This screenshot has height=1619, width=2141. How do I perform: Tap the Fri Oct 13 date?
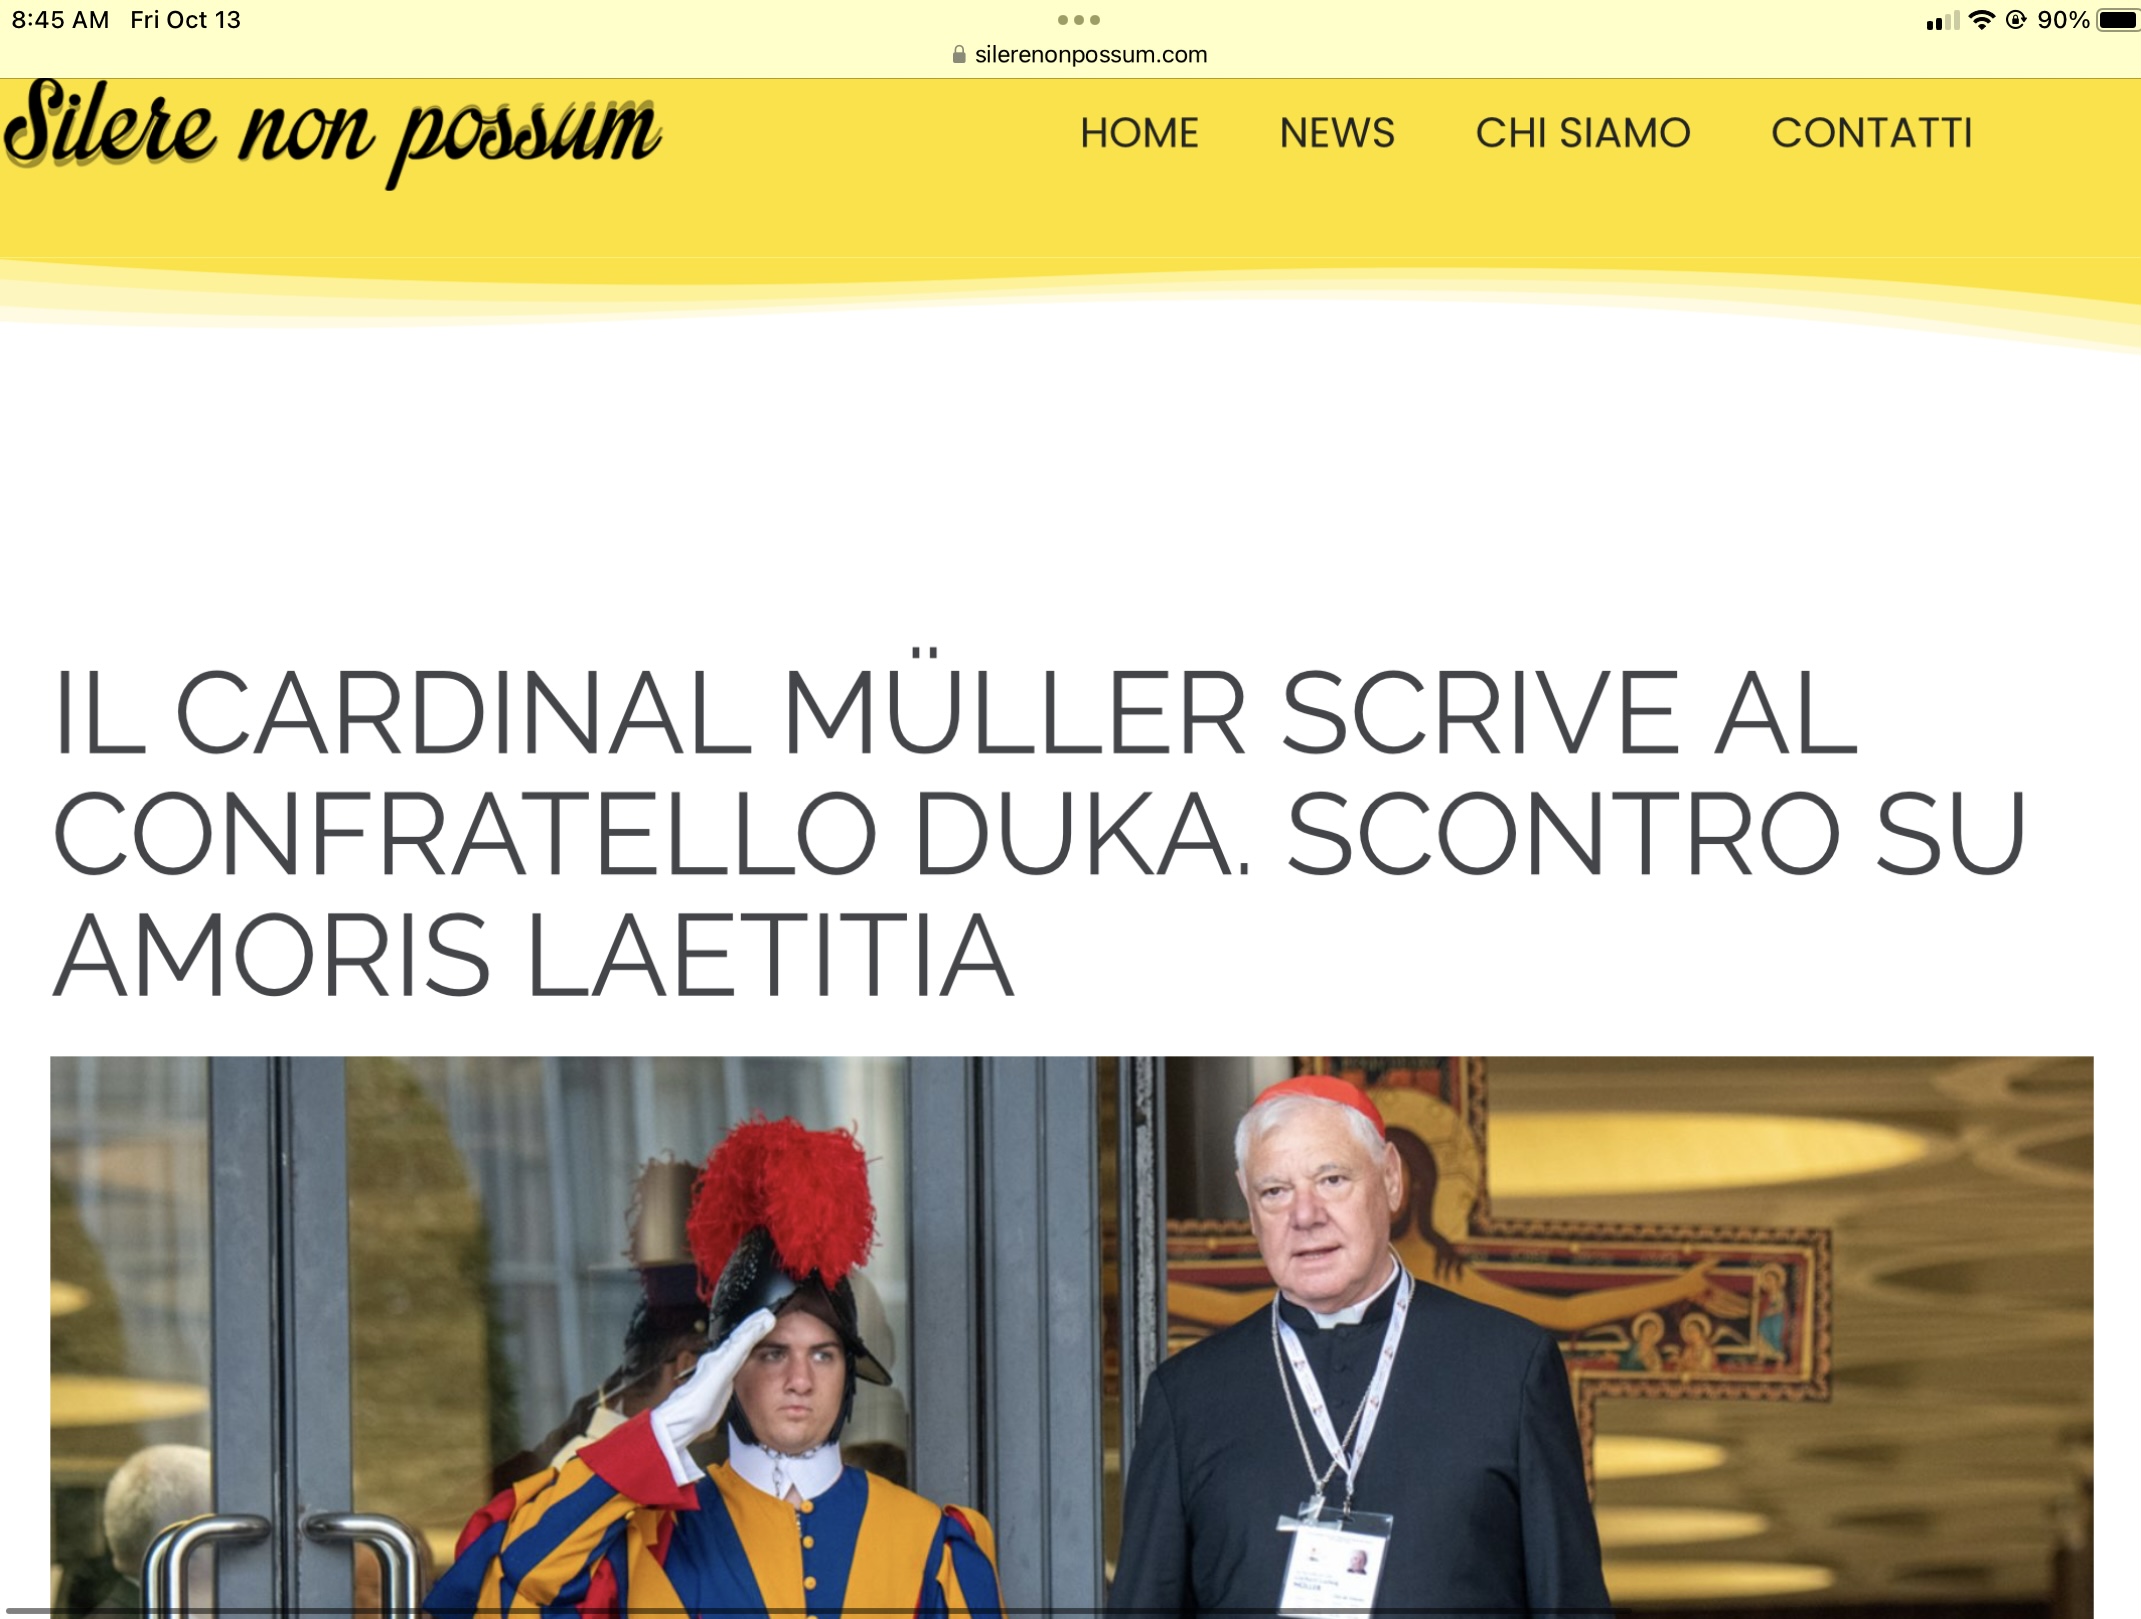(x=185, y=20)
